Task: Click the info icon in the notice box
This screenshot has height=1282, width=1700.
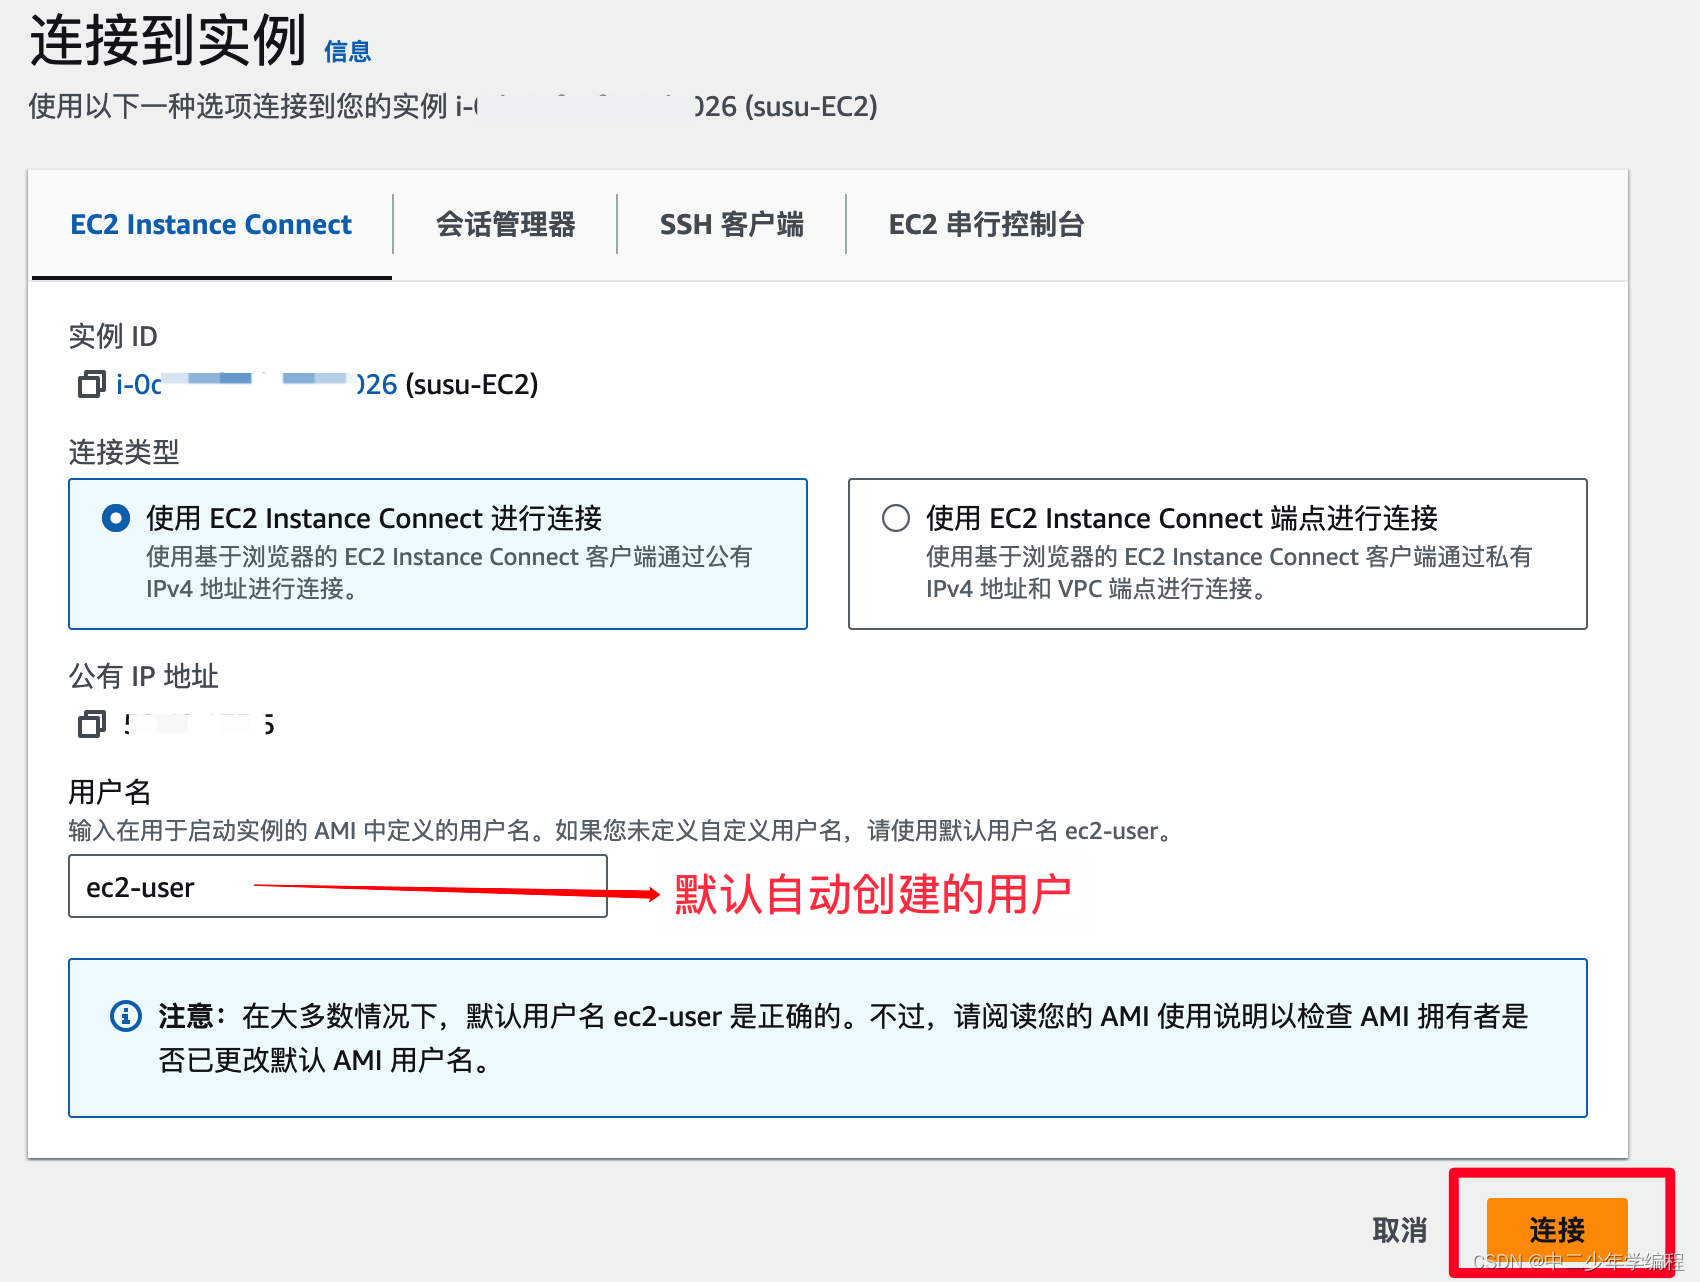Action: pyautogui.click(x=125, y=1016)
